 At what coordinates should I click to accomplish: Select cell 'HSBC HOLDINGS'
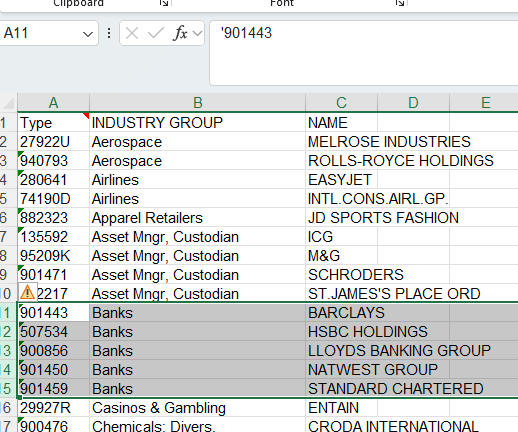click(341, 332)
